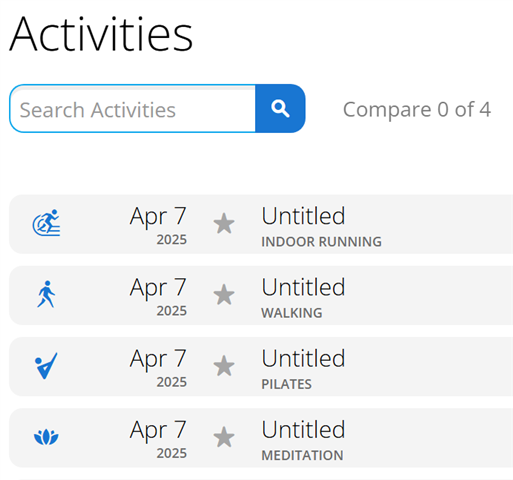Open the Untitled Meditation activity
The image size is (513, 480).
click(x=303, y=430)
